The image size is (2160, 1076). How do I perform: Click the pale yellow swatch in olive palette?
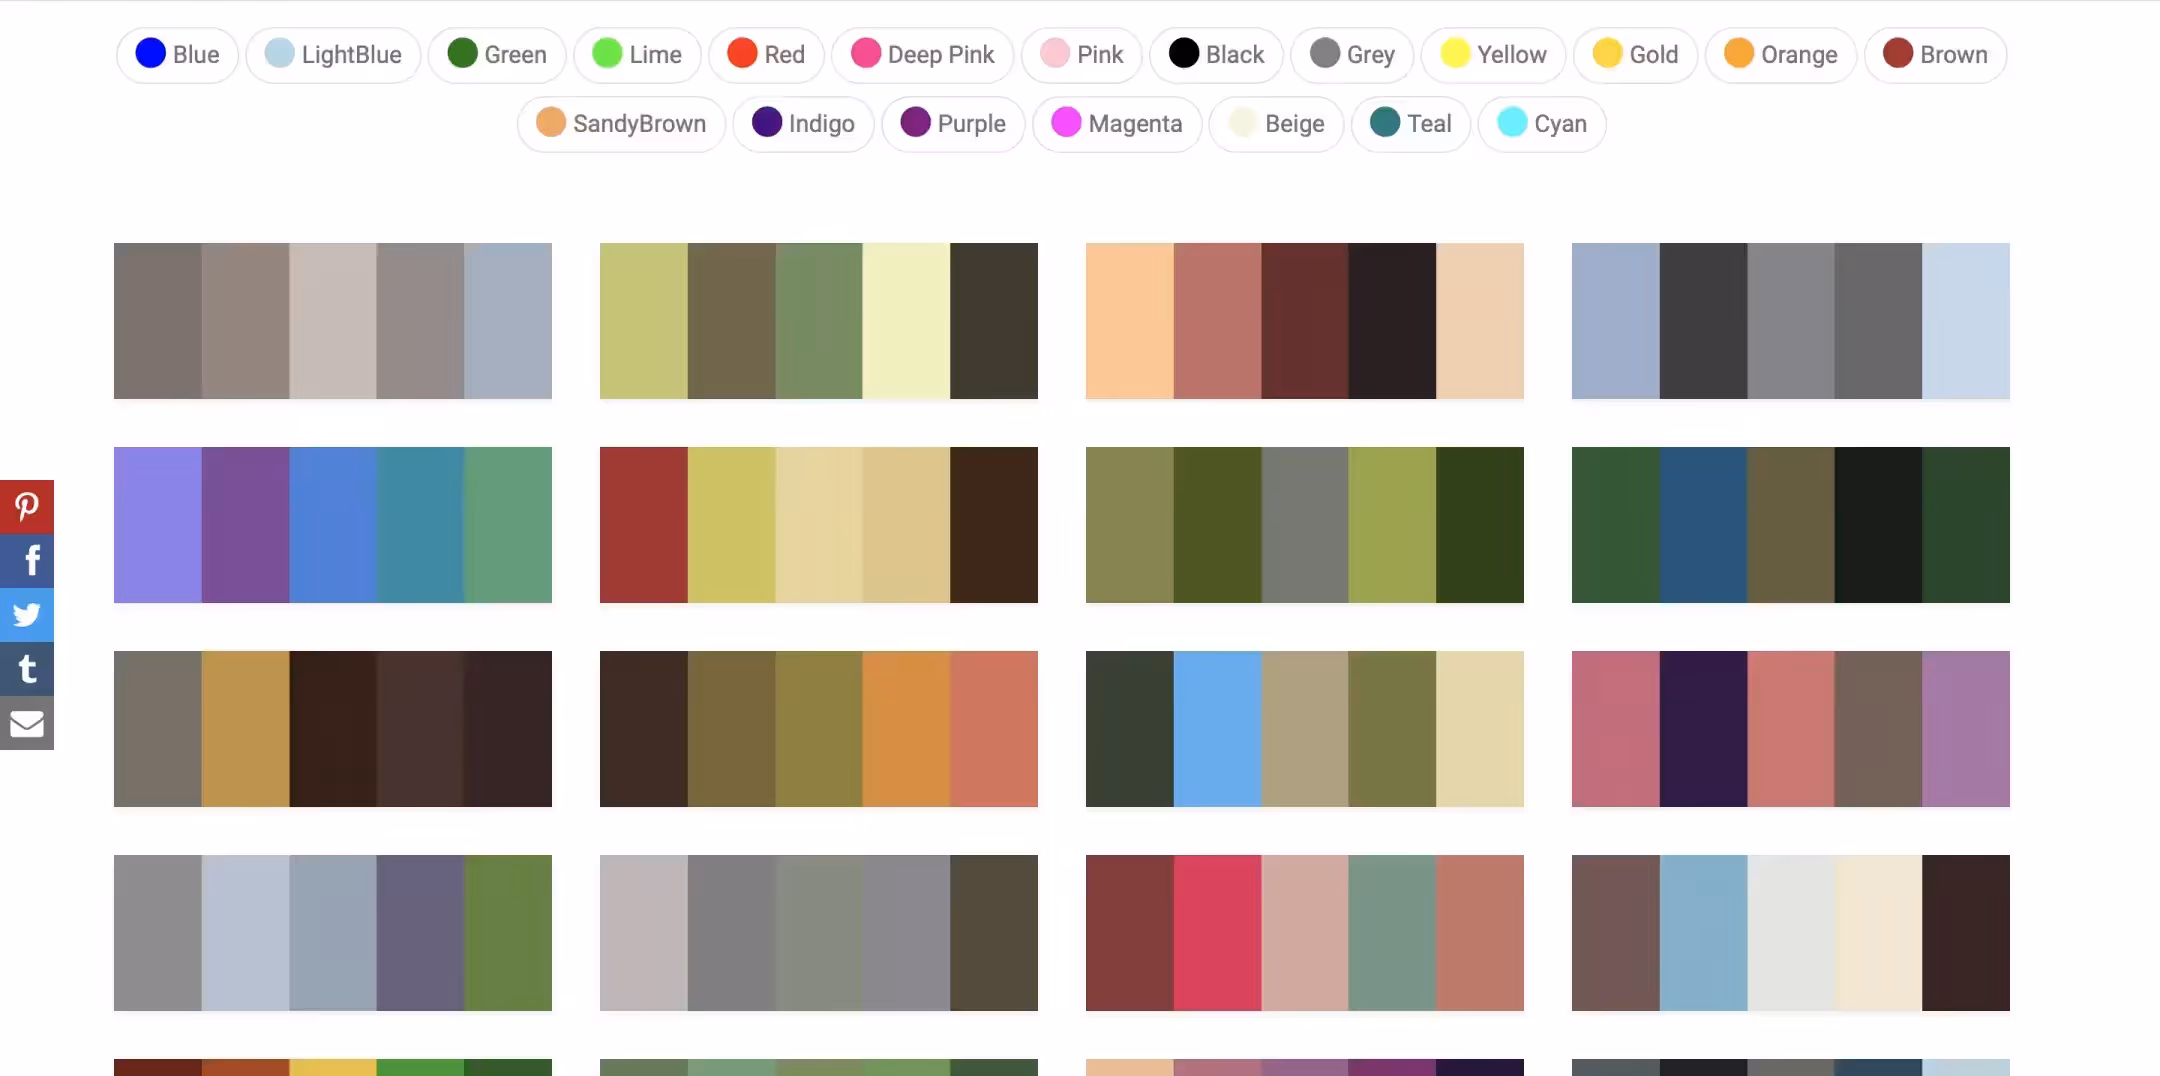[906, 321]
